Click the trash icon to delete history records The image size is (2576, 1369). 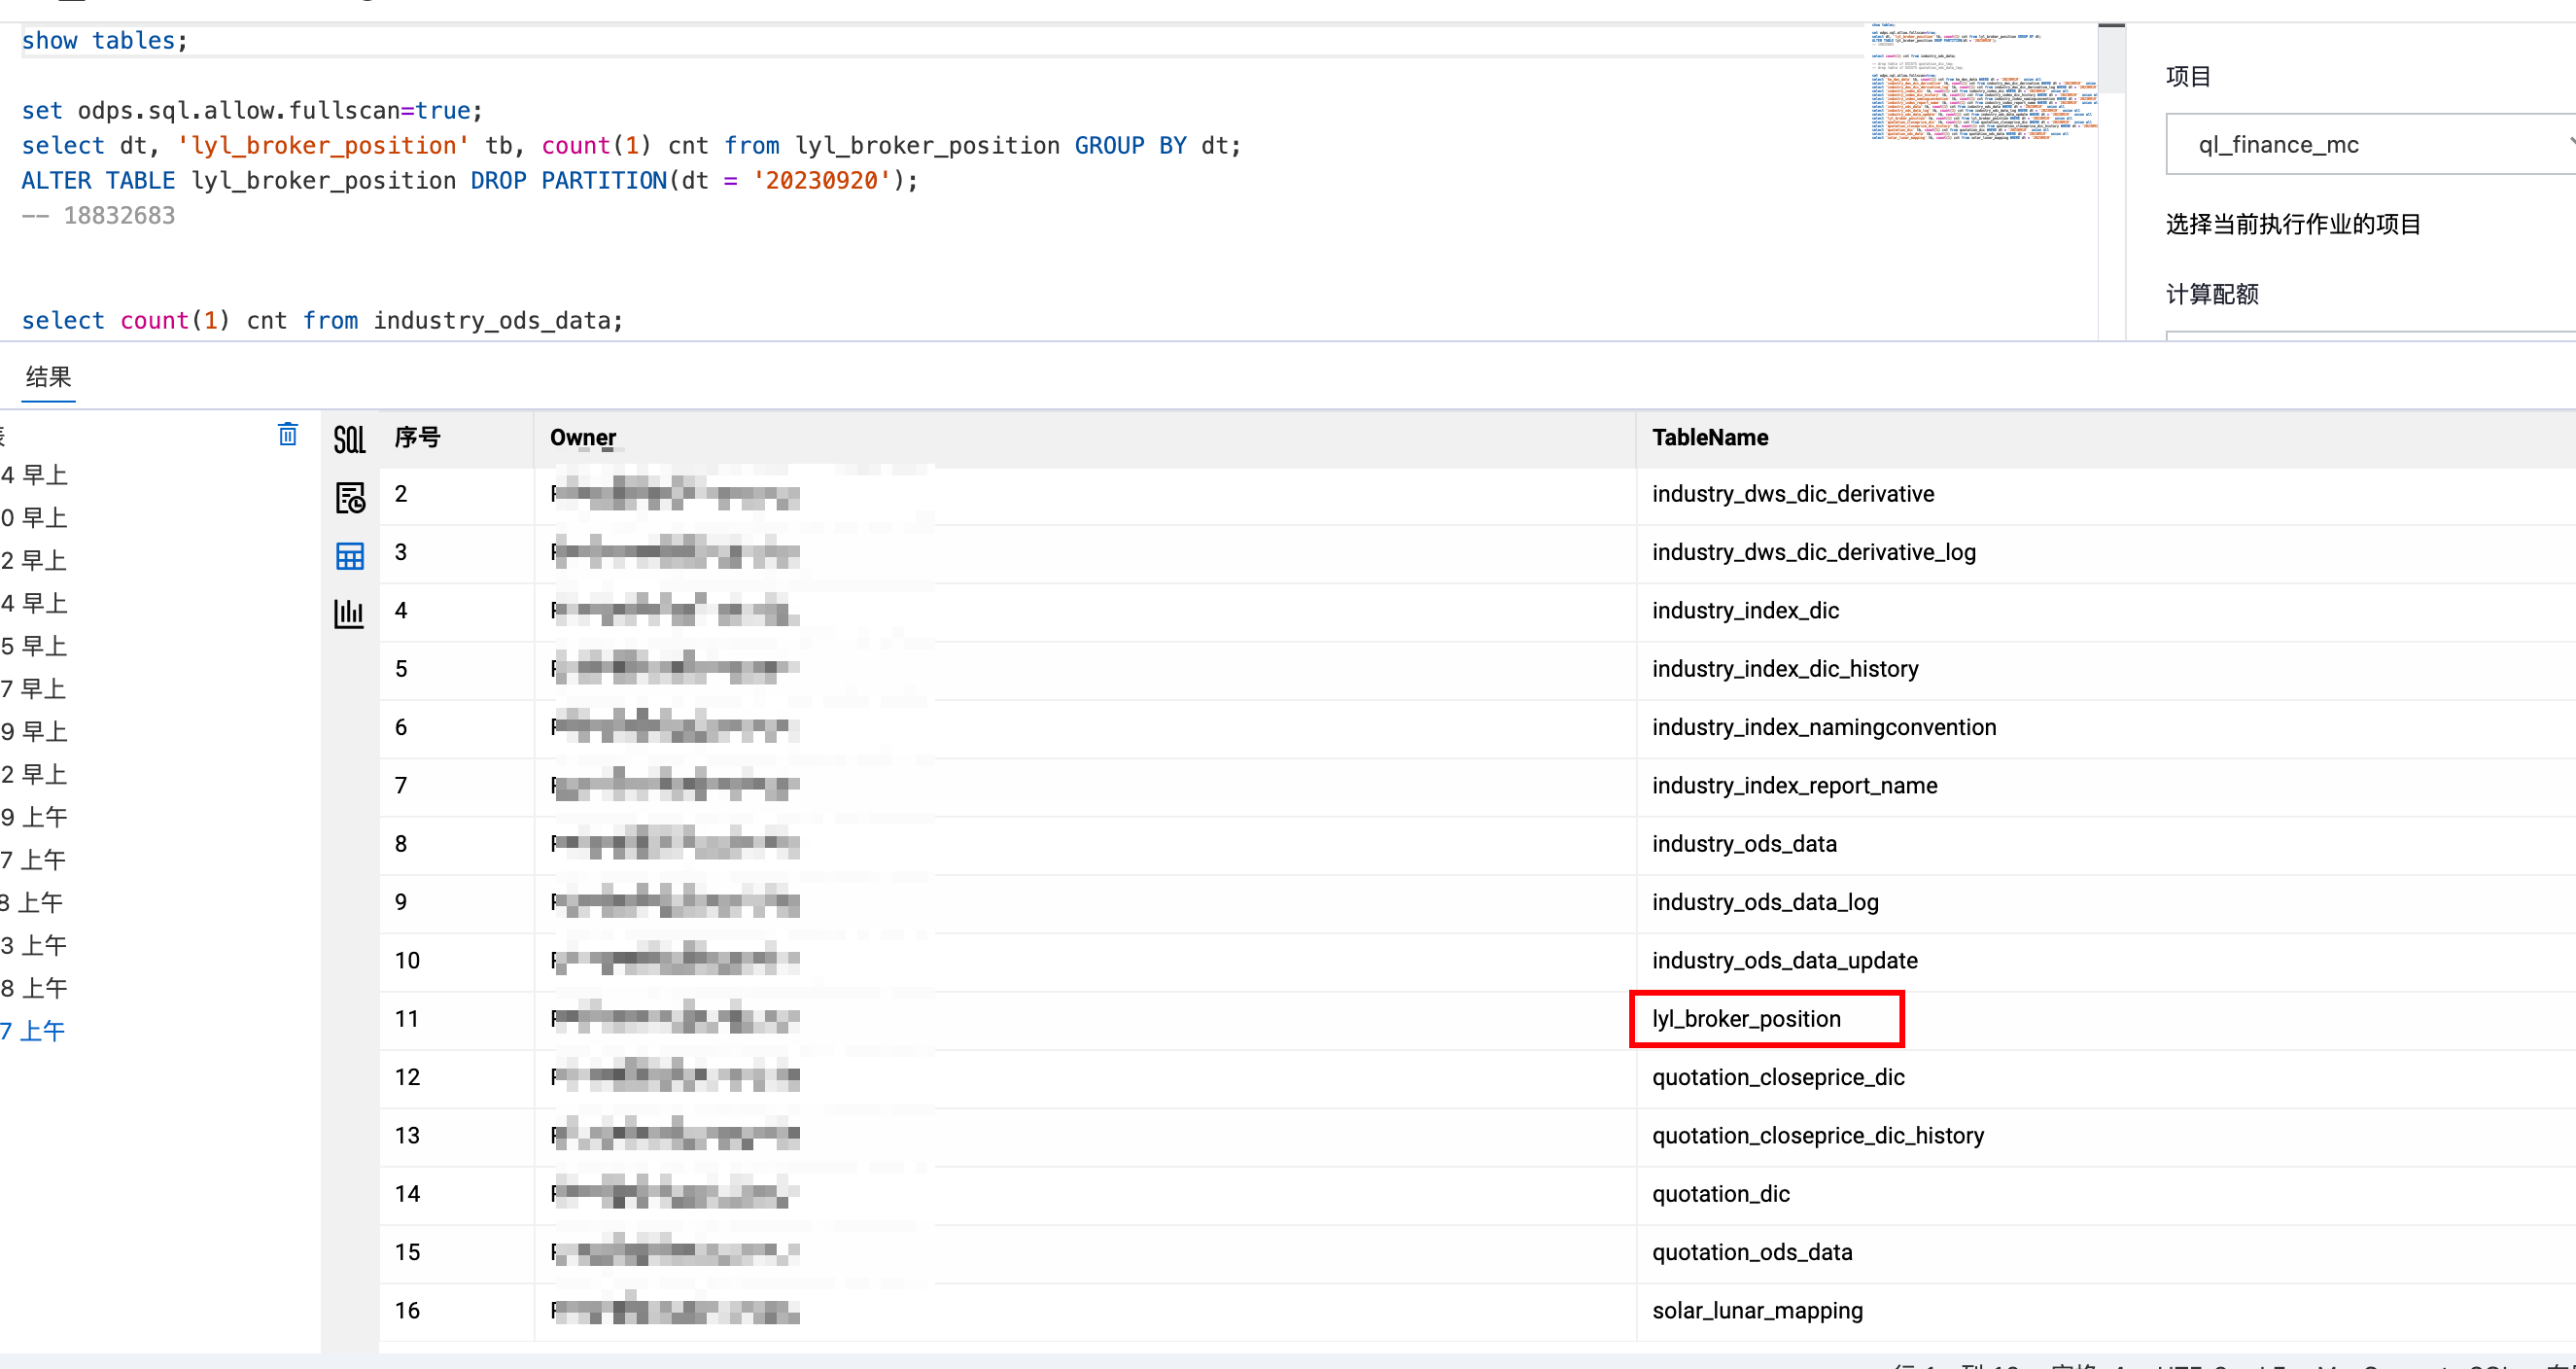(287, 434)
